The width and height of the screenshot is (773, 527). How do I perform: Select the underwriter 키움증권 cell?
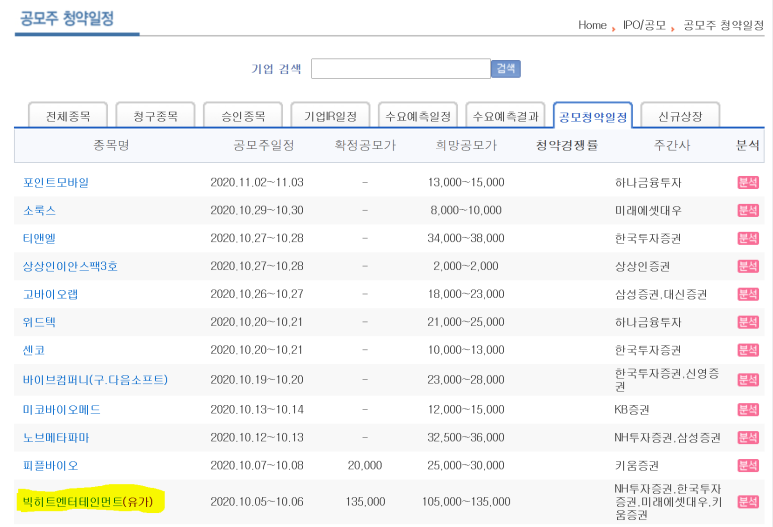pyautogui.click(x=636, y=465)
